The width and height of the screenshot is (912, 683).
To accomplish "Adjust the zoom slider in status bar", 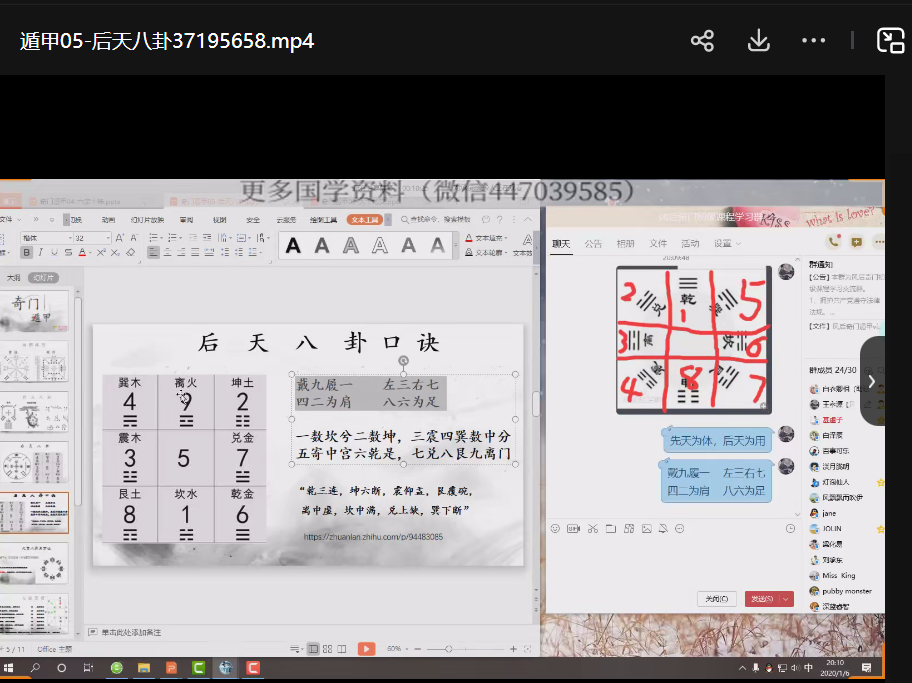I will tap(447, 649).
